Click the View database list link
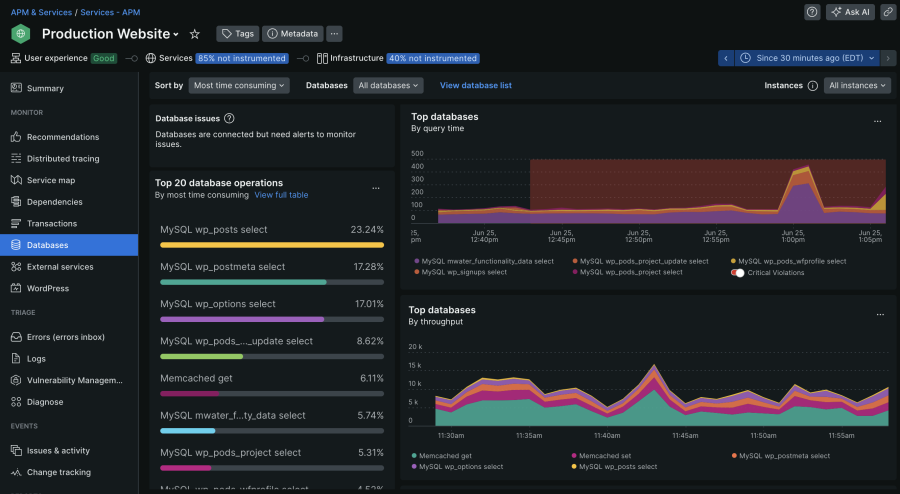 (476, 86)
